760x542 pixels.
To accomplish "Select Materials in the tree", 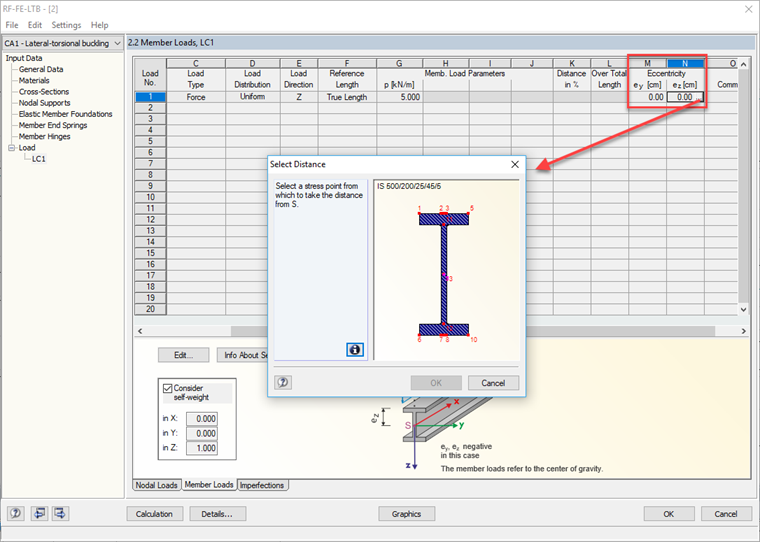I will pyautogui.click(x=34, y=80).
